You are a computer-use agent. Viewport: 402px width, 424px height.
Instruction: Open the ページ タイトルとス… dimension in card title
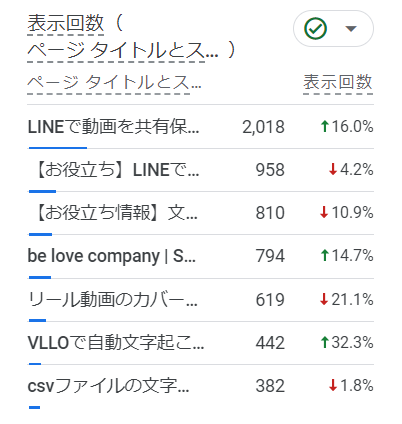[123, 50]
